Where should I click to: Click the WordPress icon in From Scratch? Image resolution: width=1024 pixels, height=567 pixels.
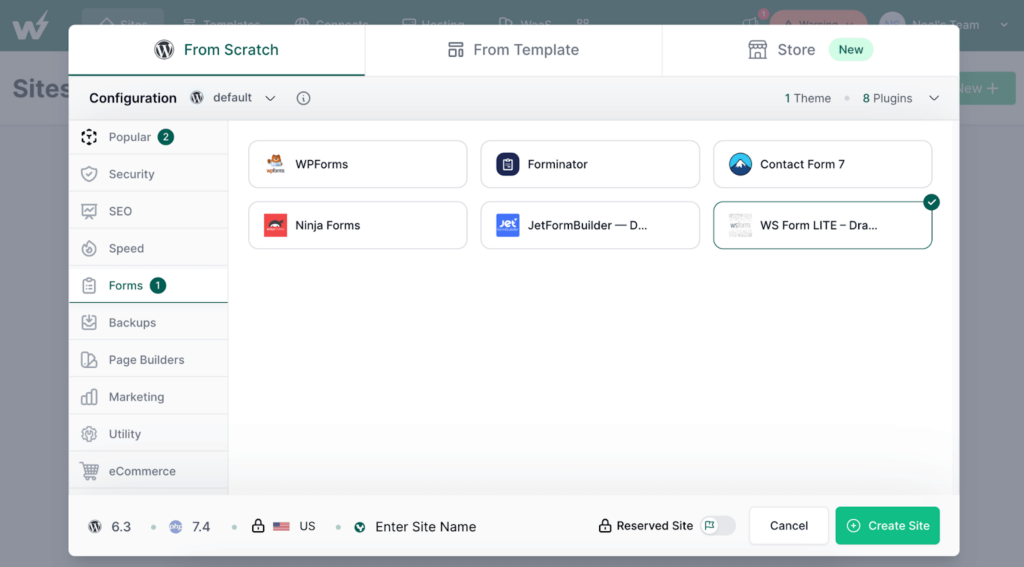click(164, 50)
